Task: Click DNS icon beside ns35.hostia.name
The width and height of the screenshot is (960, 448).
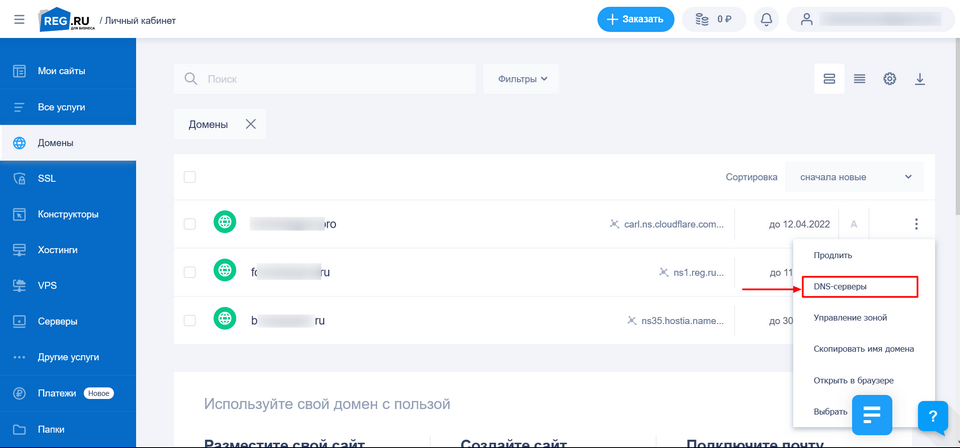Action: click(632, 320)
